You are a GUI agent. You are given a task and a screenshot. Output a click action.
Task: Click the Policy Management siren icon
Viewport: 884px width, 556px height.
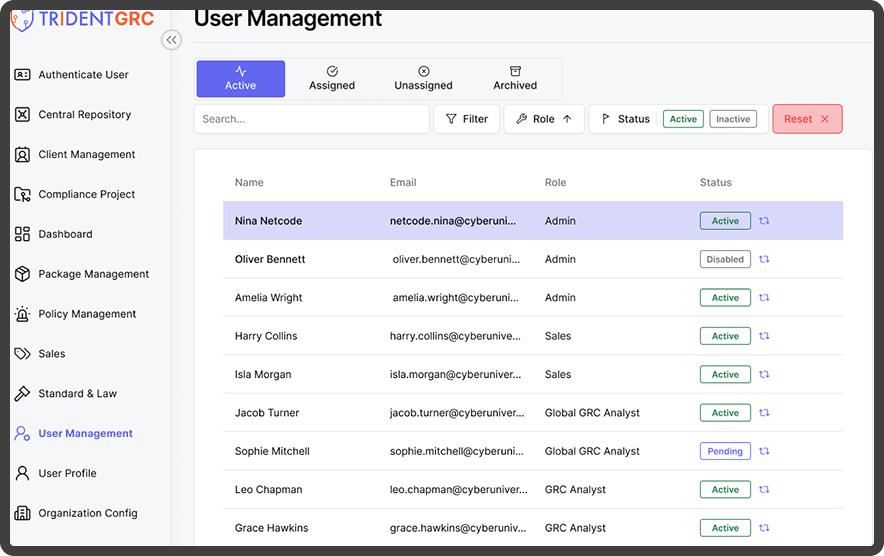point(22,314)
